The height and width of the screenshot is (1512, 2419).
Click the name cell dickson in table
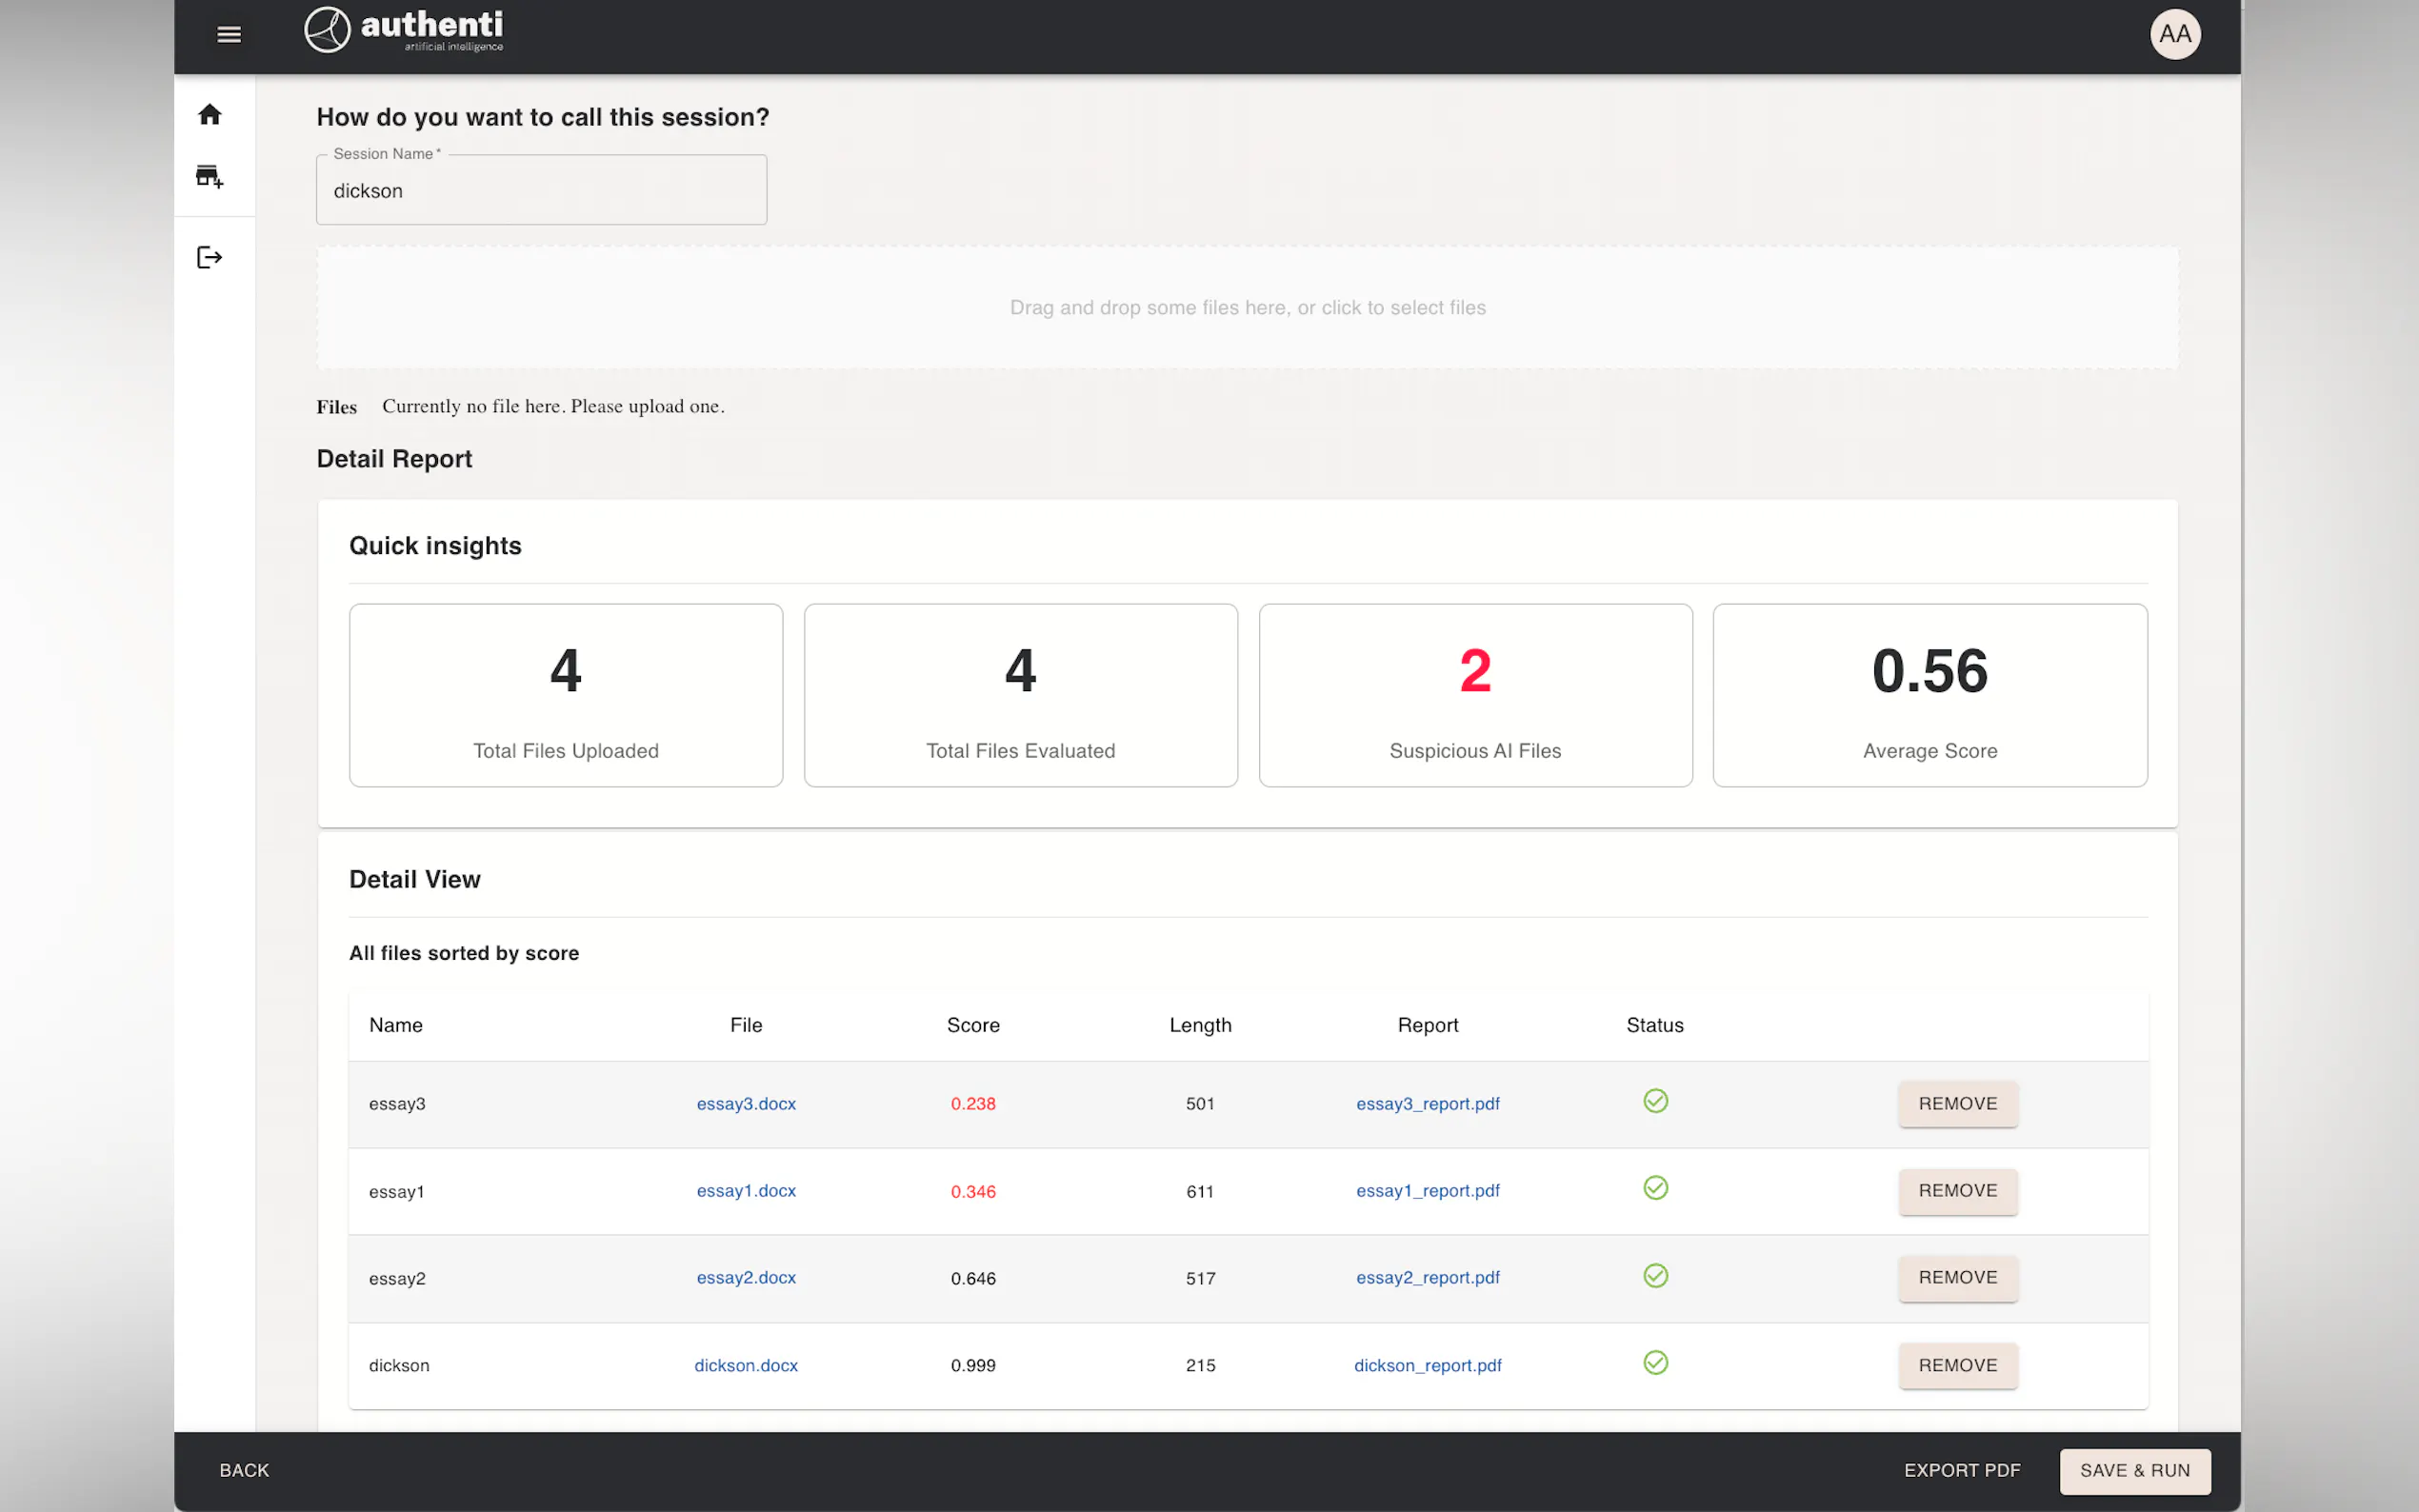click(x=399, y=1365)
